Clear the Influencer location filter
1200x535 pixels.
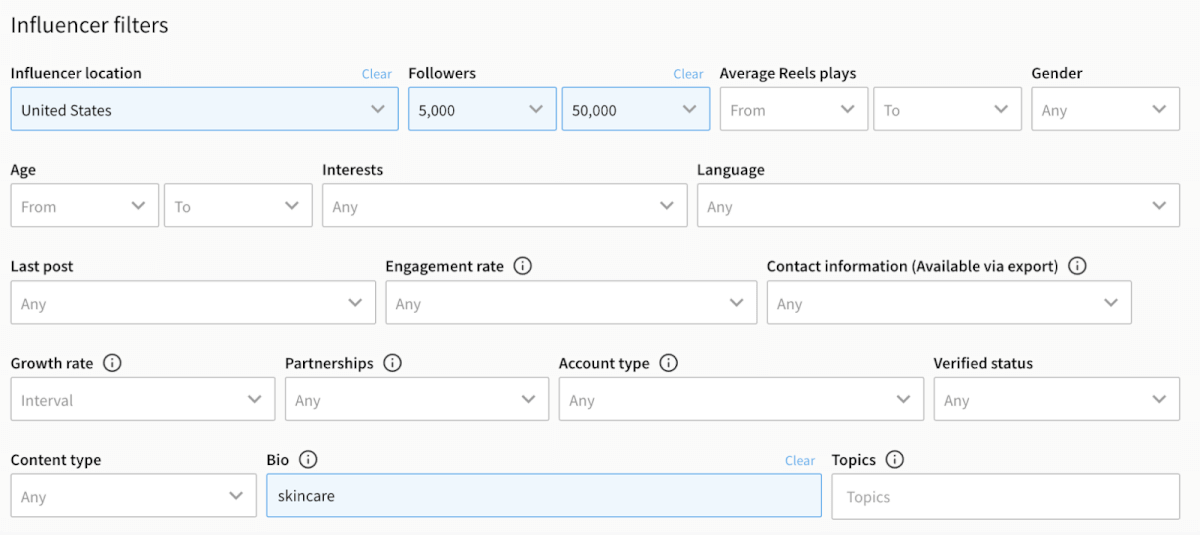pos(377,74)
